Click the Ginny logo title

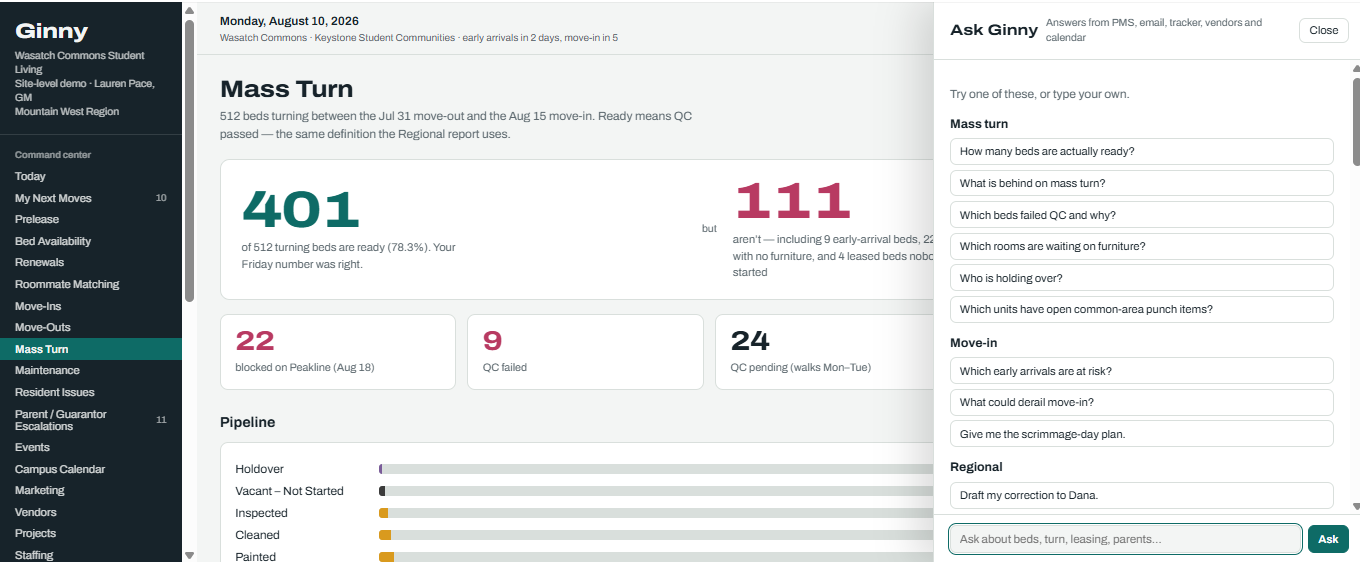tap(52, 31)
